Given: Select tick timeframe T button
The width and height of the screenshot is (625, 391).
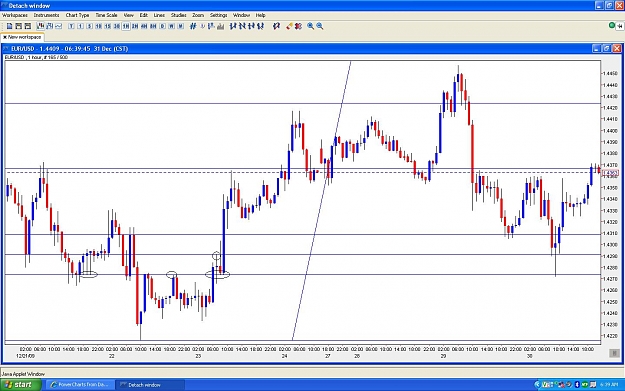Looking at the screenshot, I should pyautogui.click(x=71, y=26).
